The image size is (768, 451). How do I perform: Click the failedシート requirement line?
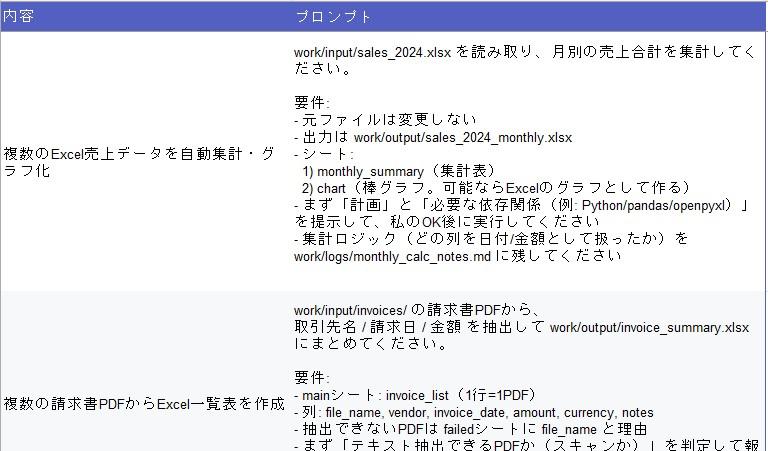pyautogui.click(x=470, y=429)
